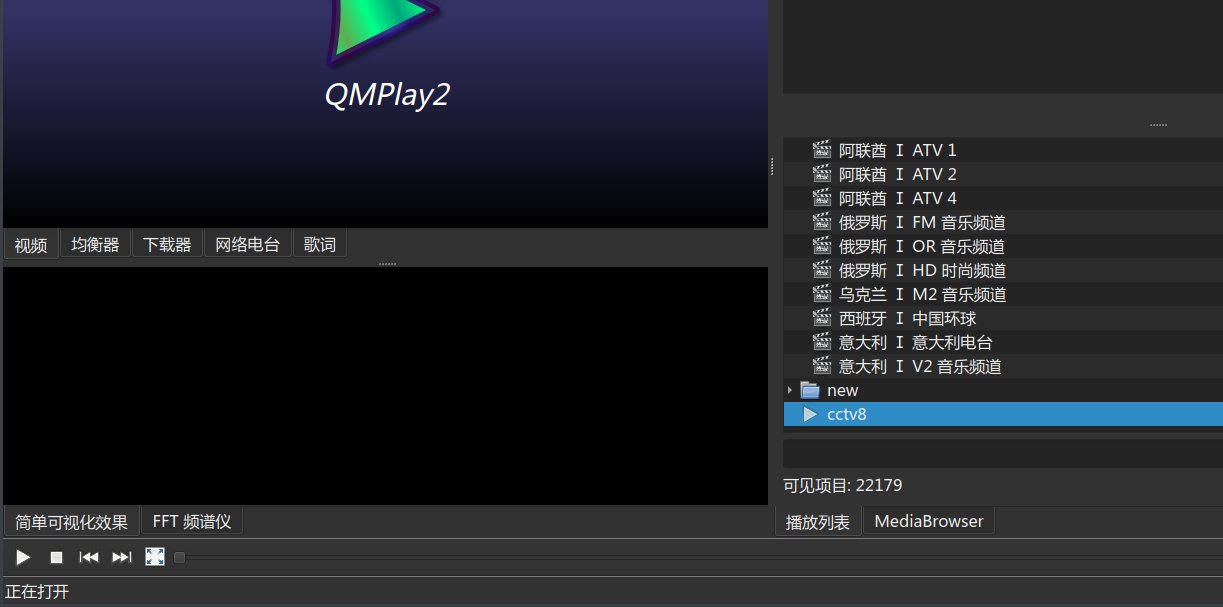
Task: Select 乌克兰 I M2 音乐频道 in playlist
Action: point(1003,294)
